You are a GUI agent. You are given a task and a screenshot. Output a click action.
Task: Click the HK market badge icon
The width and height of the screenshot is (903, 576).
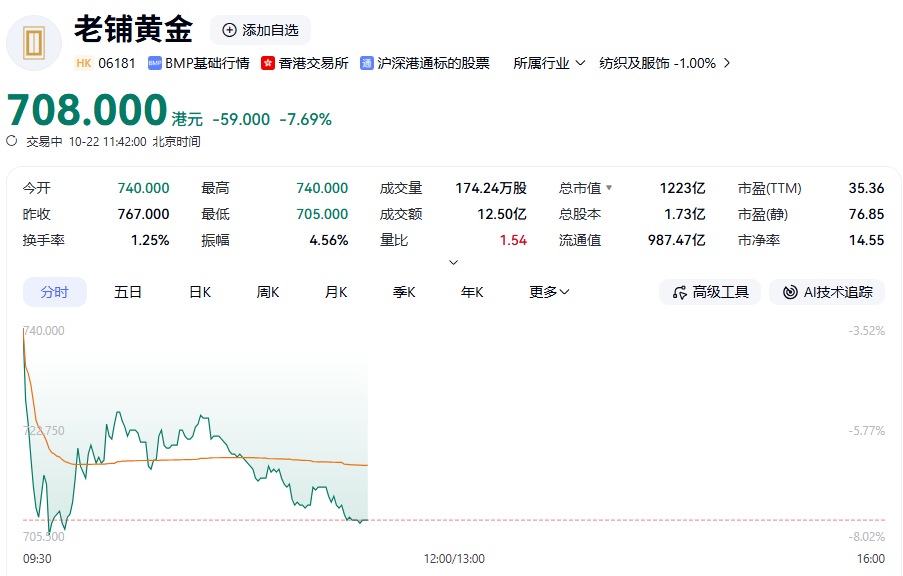coord(84,63)
